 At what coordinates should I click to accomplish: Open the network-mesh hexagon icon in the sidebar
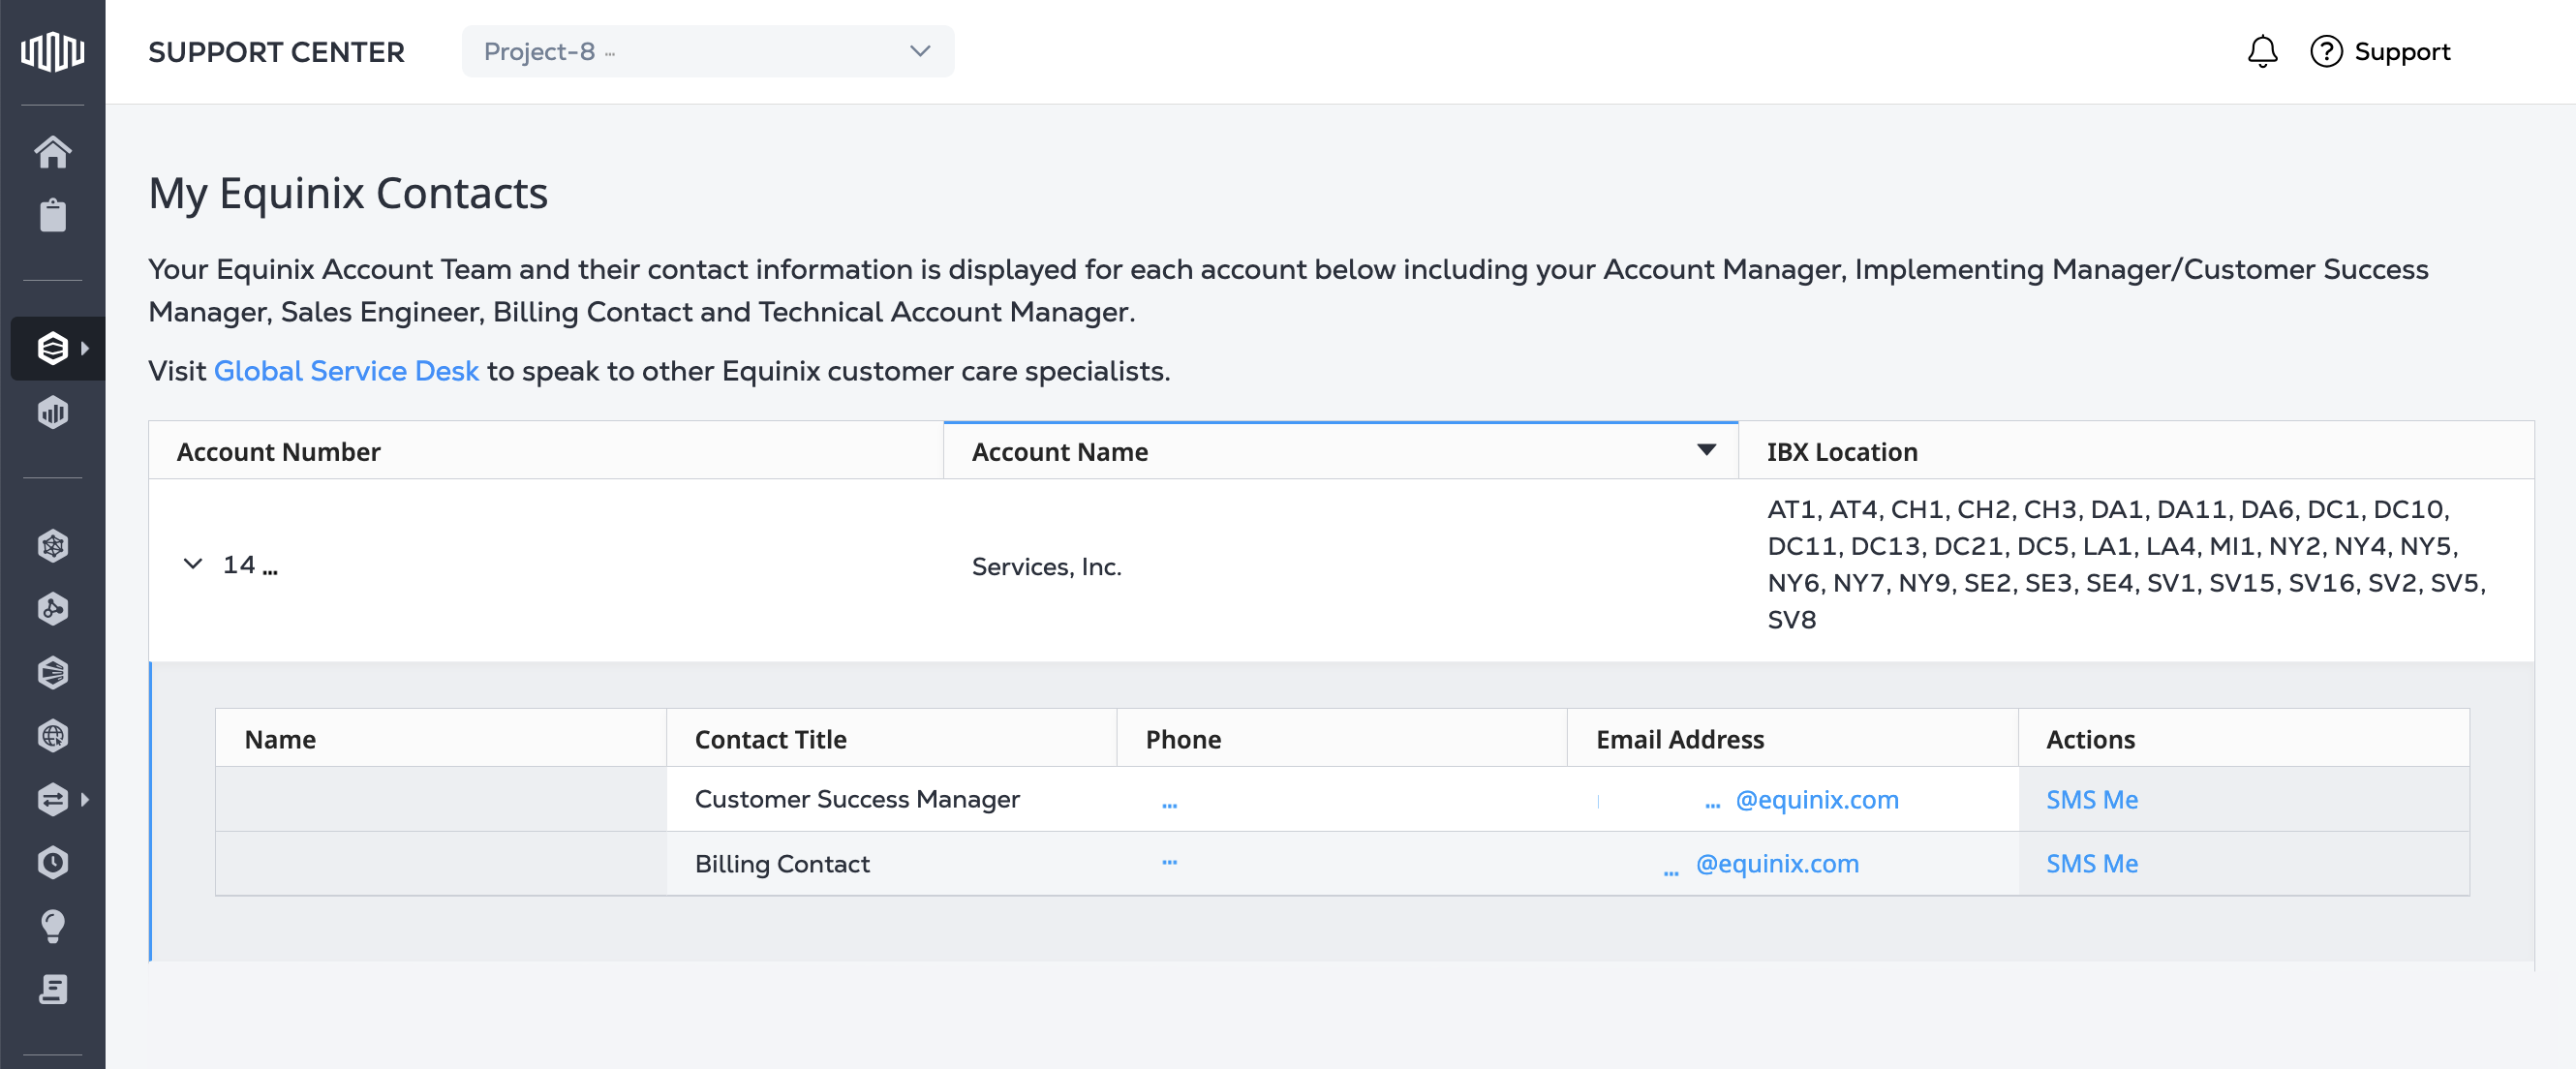(52, 545)
